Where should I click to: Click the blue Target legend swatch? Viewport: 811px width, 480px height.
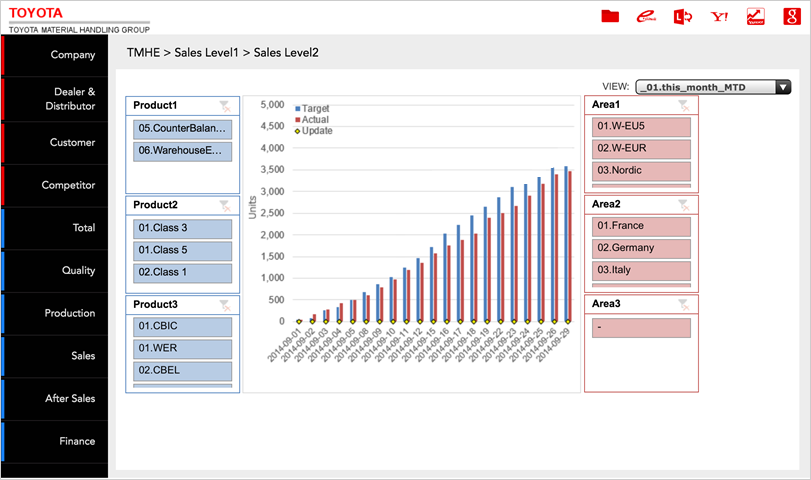tap(298, 107)
